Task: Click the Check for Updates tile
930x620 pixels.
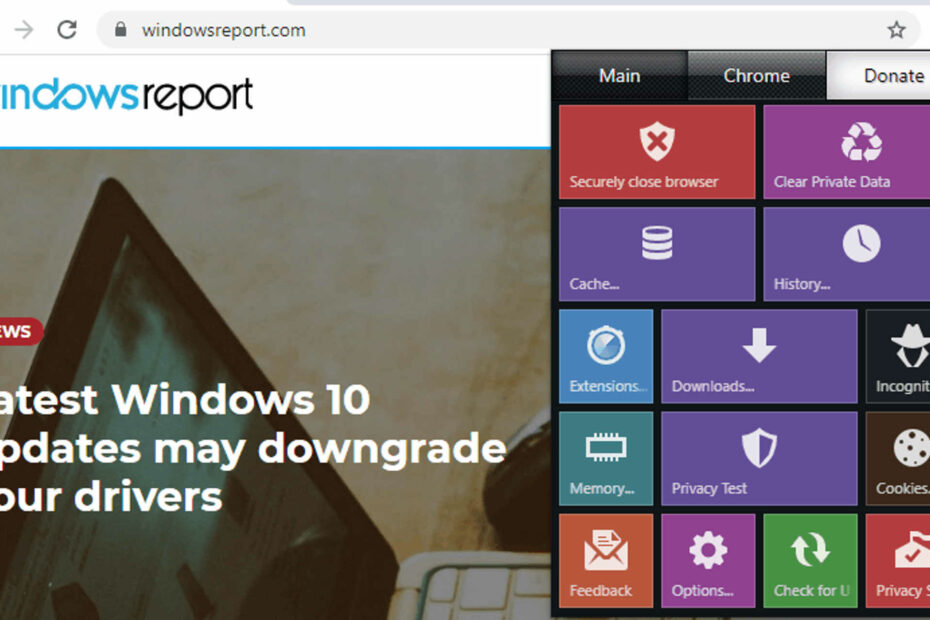Action: 810,561
